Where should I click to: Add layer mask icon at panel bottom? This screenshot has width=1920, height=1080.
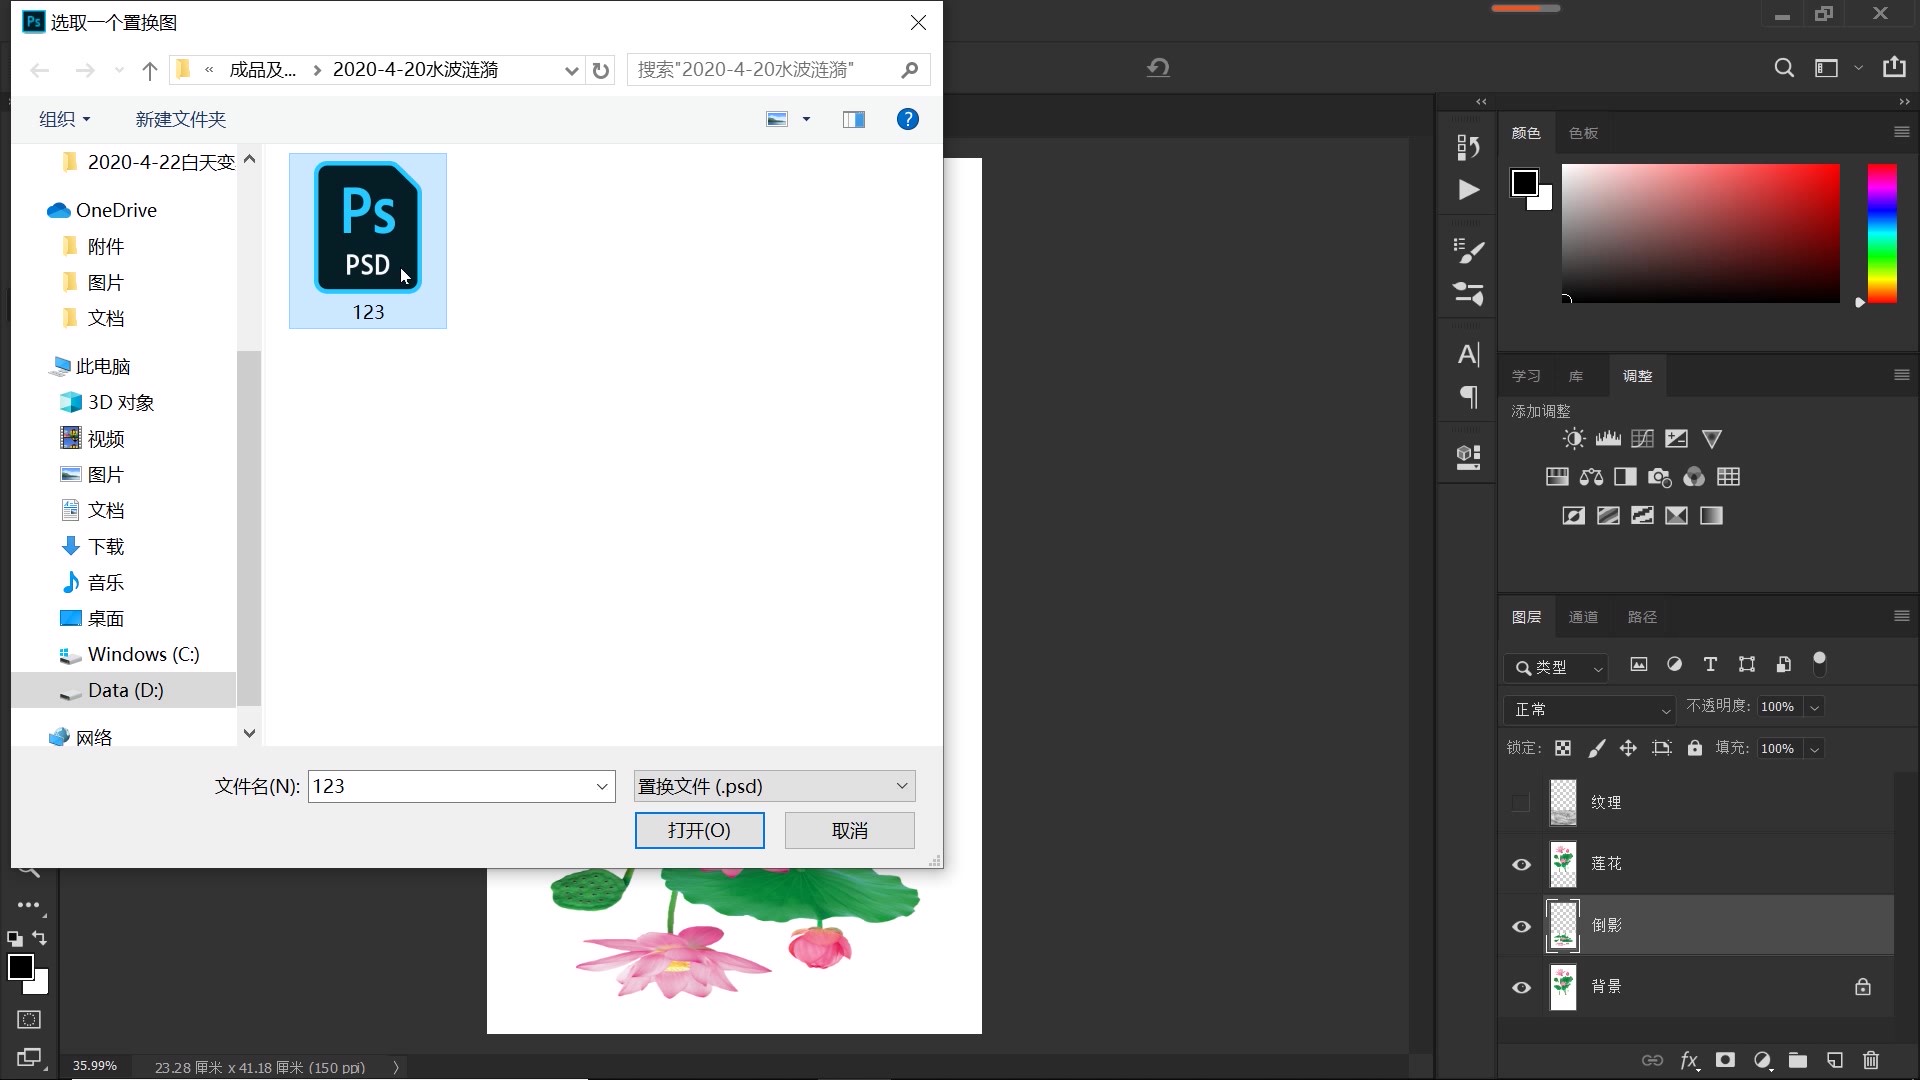pos(1725,1060)
